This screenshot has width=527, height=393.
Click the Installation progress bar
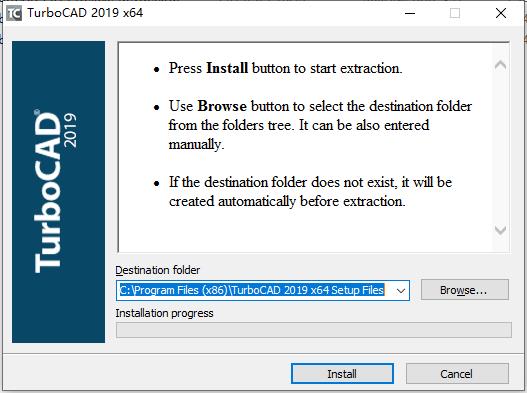(314, 330)
